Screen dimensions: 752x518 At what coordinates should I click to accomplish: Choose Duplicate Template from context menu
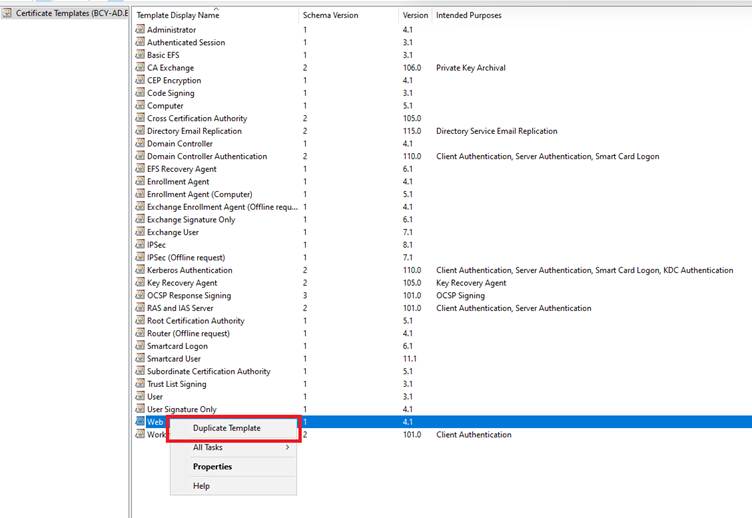pos(234,428)
